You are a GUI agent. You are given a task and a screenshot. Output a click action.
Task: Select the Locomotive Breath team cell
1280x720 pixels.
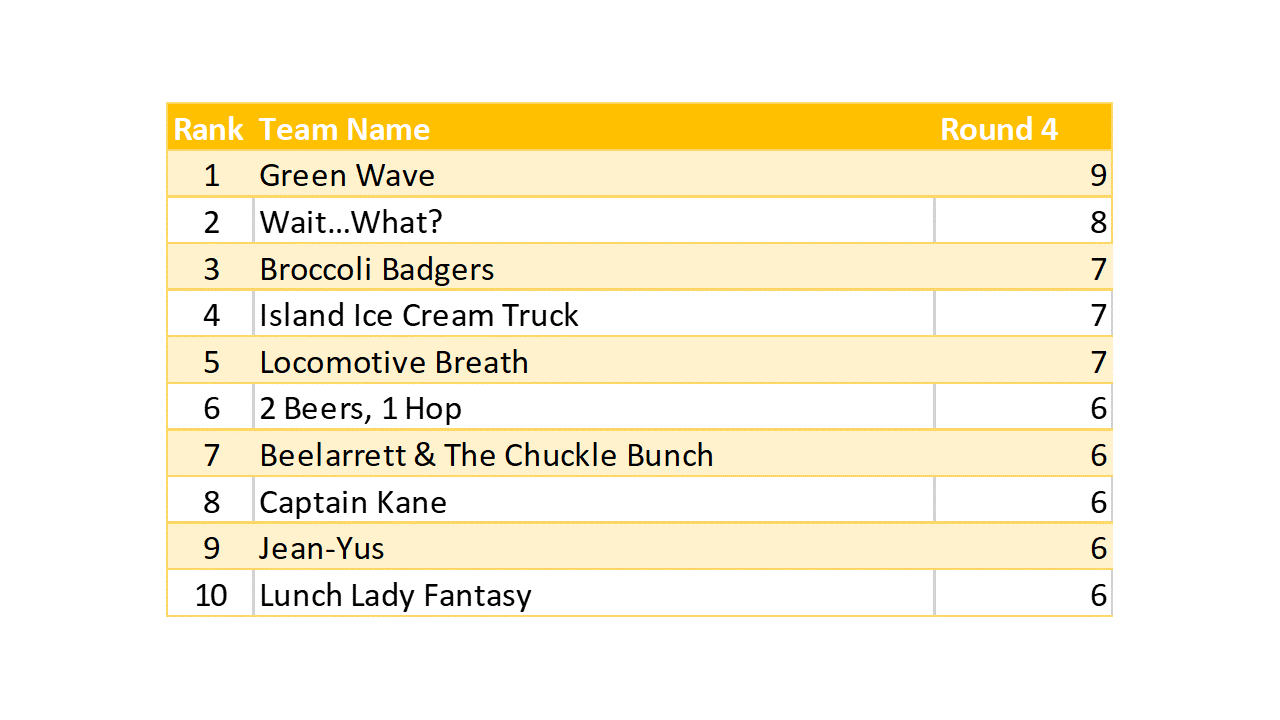pyautogui.click(x=394, y=362)
